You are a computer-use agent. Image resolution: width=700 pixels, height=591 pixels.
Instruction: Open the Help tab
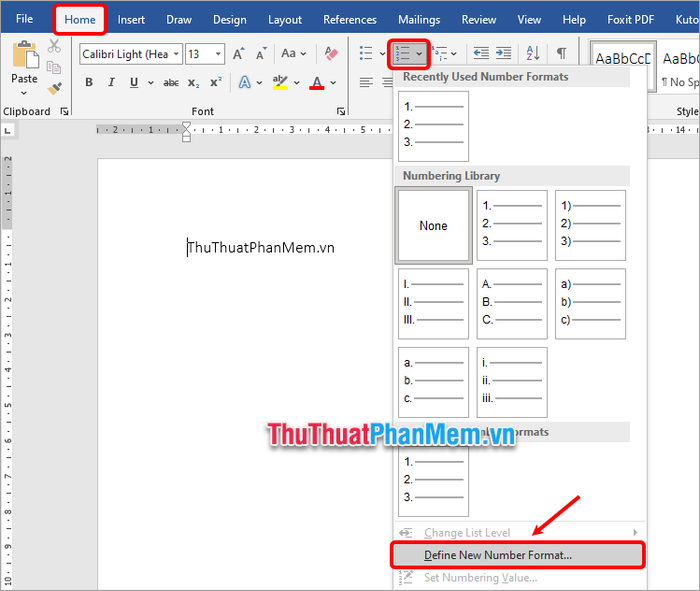(574, 20)
